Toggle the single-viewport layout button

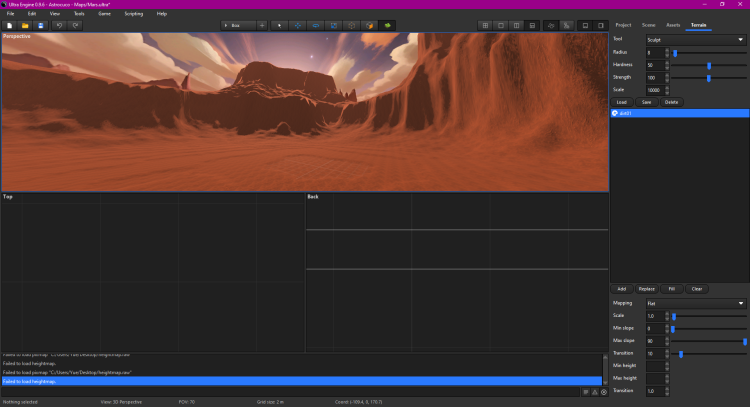click(501, 24)
